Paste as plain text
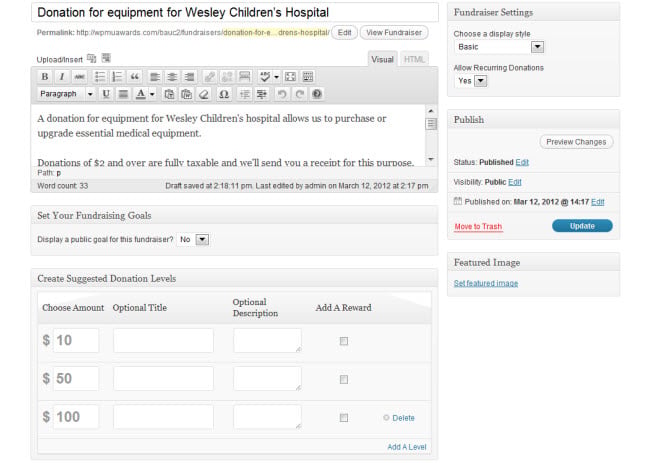 [x=169, y=94]
